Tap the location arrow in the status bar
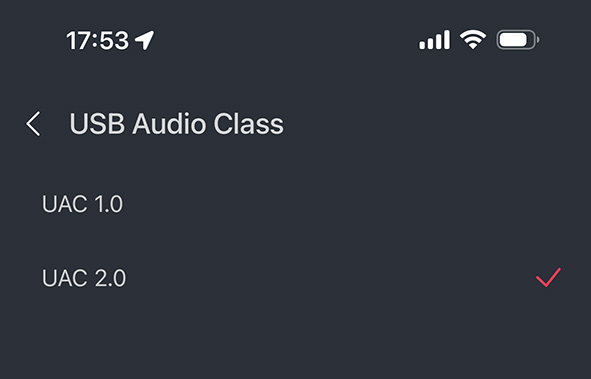This screenshot has width=591, height=379. tap(145, 40)
